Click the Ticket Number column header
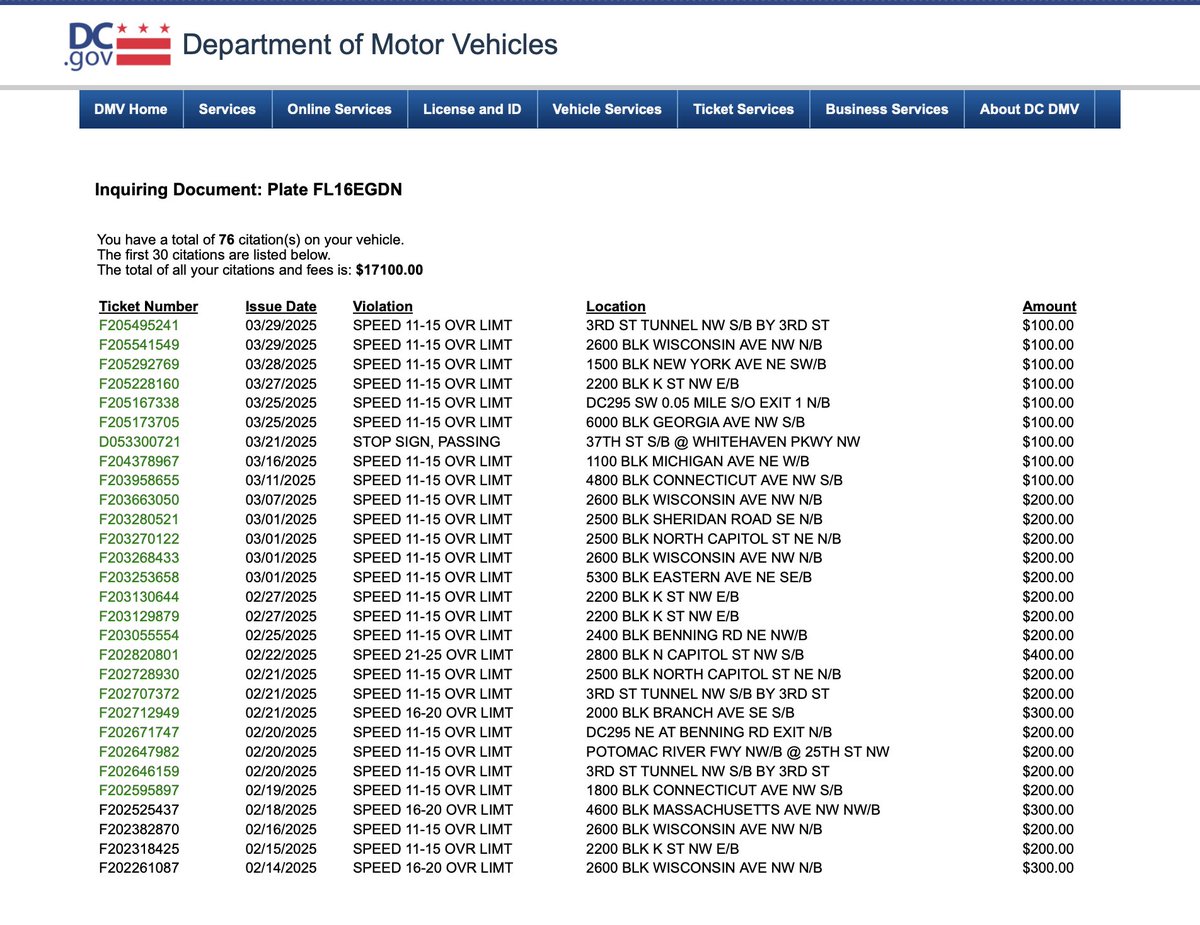Viewport: 1200px width, 925px height. point(148,306)
